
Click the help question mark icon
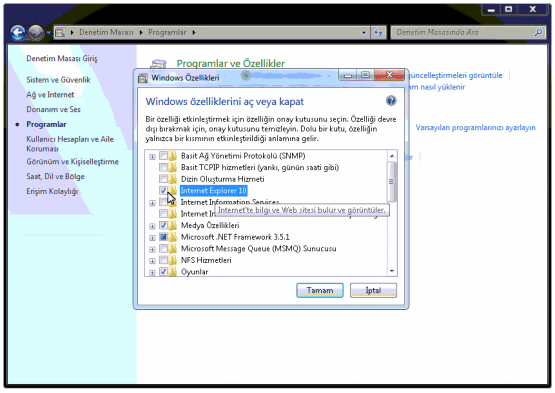coord(391,101)
